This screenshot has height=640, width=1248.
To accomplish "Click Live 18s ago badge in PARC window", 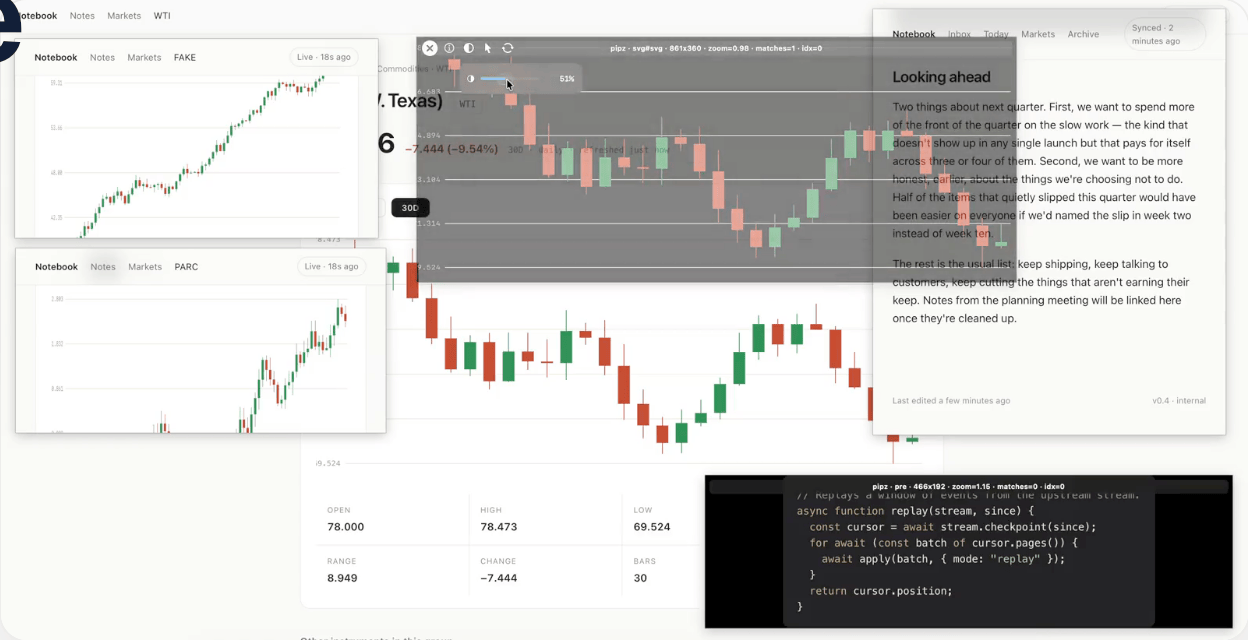I will [x=331, y=267].
